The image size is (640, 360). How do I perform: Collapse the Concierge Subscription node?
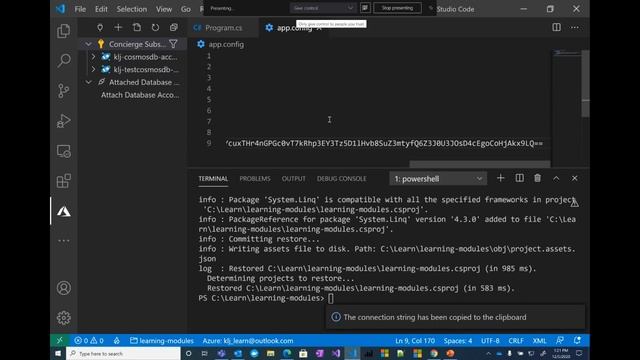[x=88, y=44]
